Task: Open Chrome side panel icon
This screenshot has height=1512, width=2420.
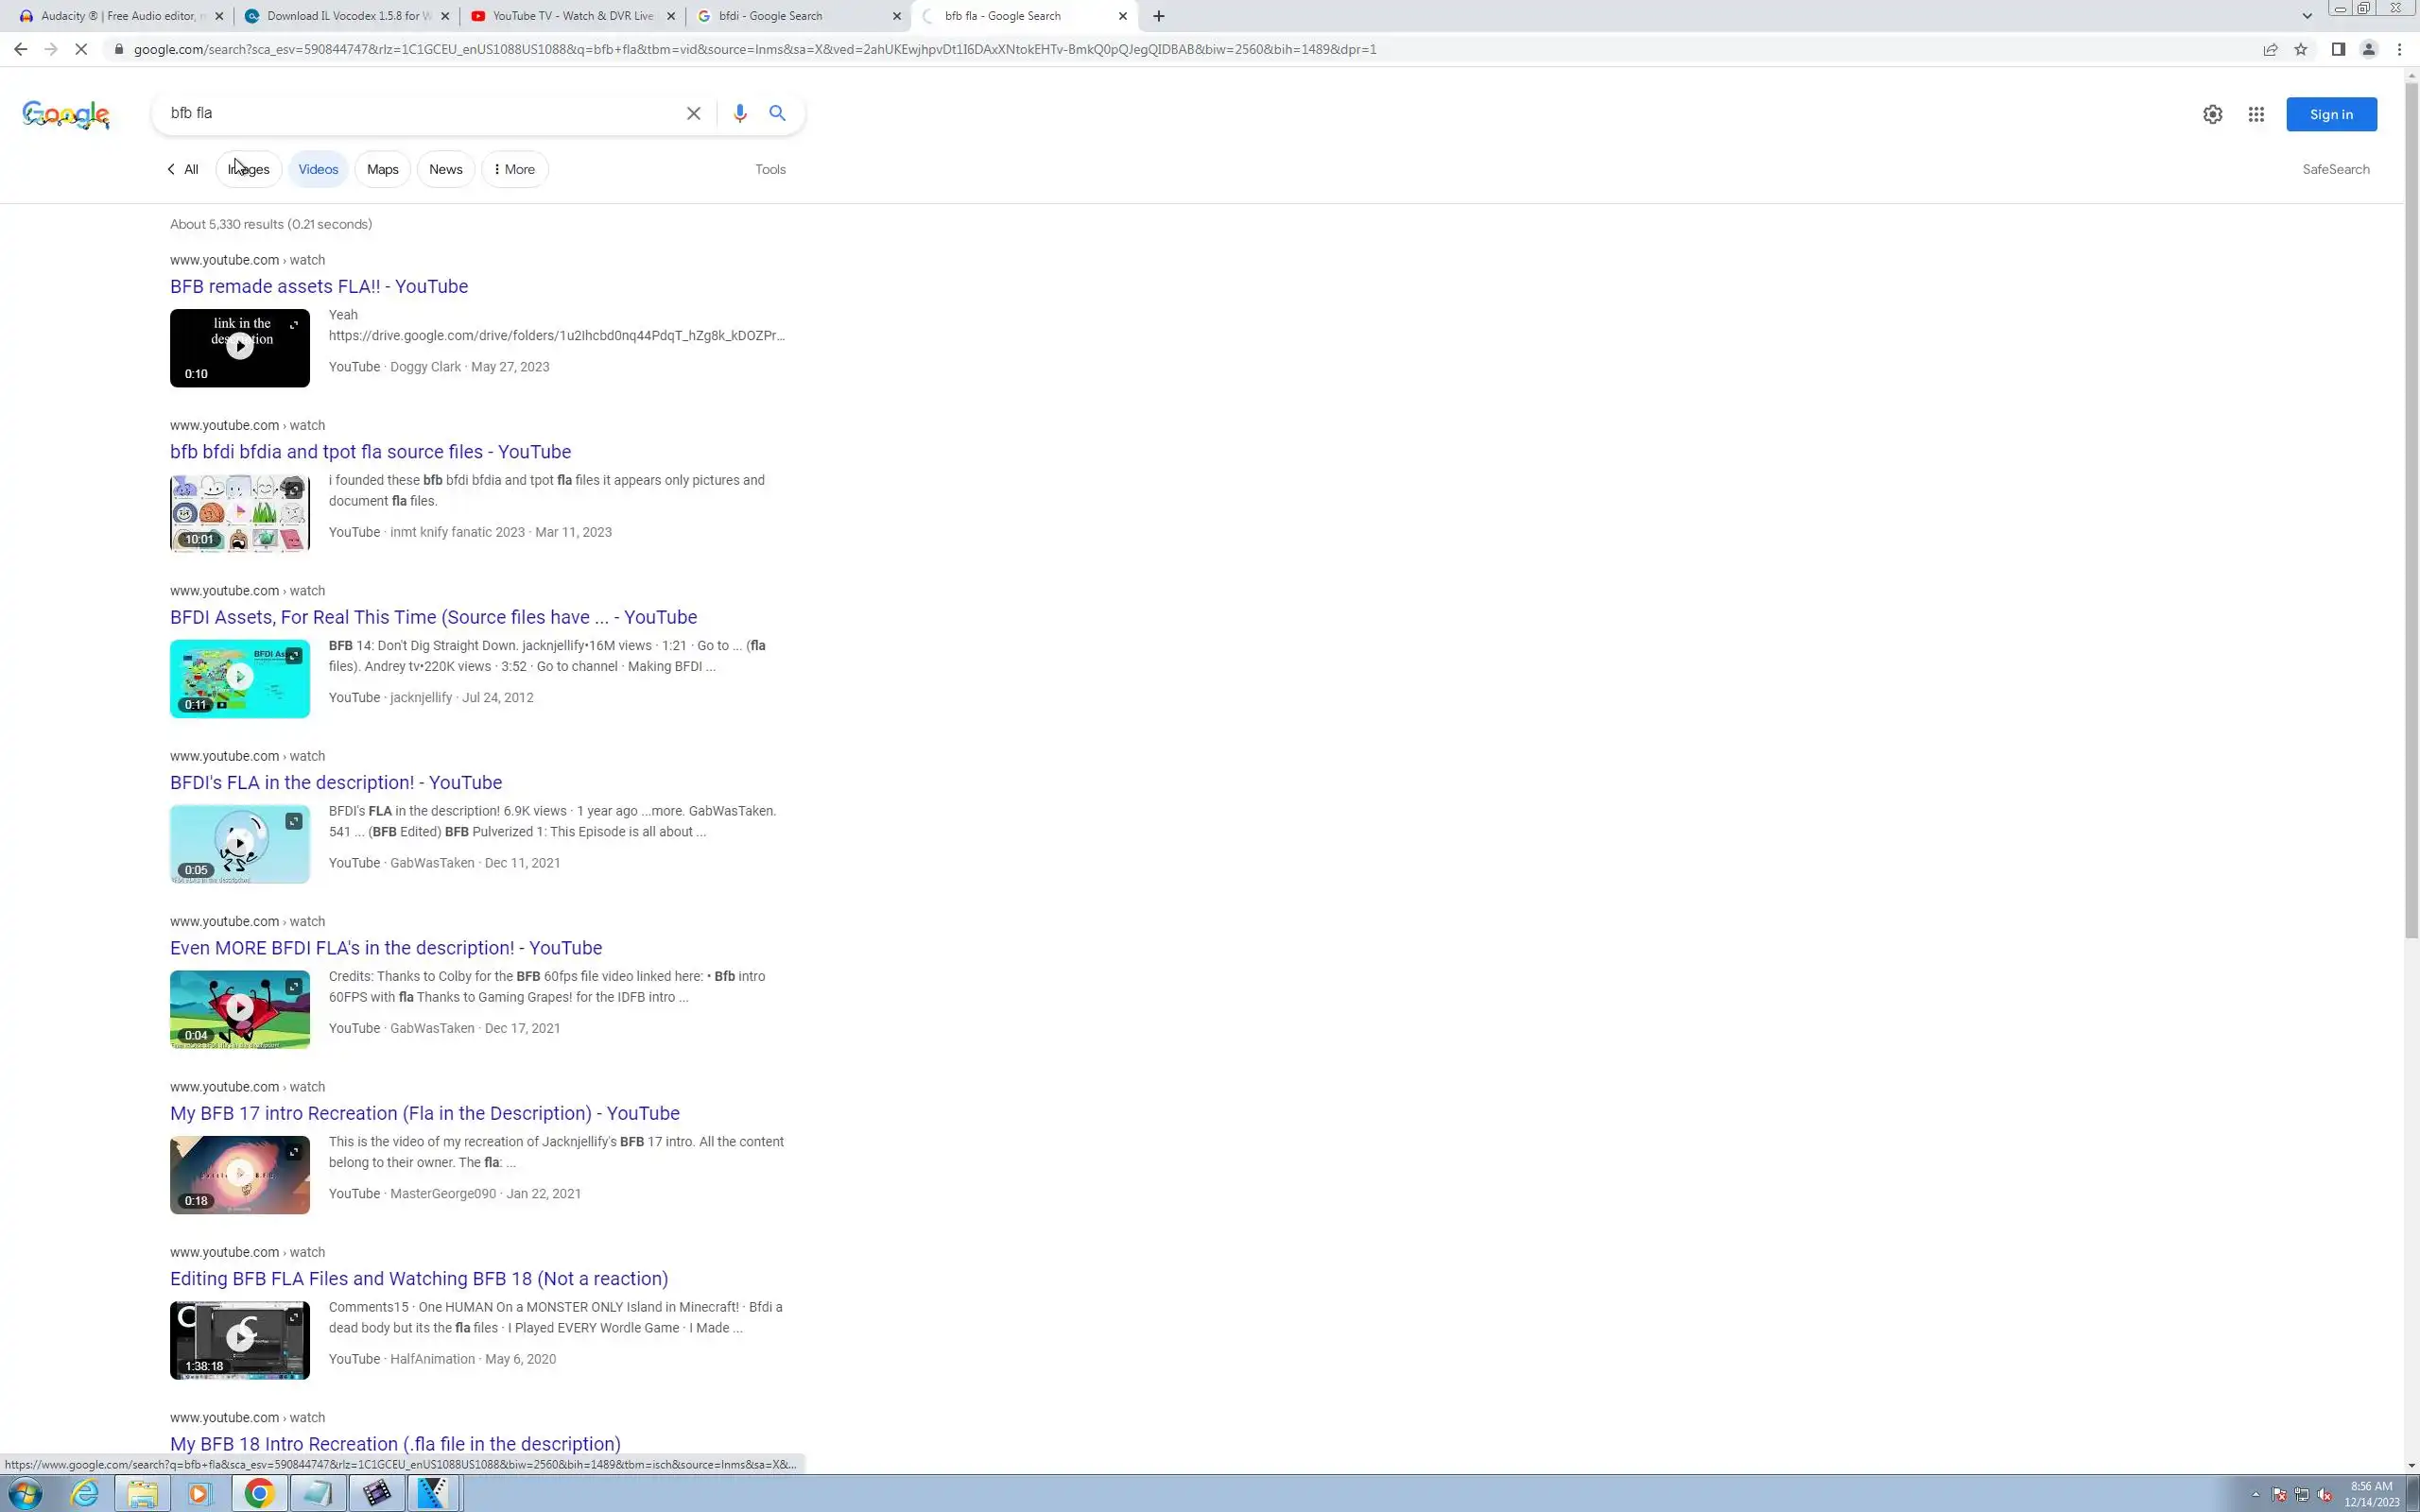Action: pos(2338,49)
